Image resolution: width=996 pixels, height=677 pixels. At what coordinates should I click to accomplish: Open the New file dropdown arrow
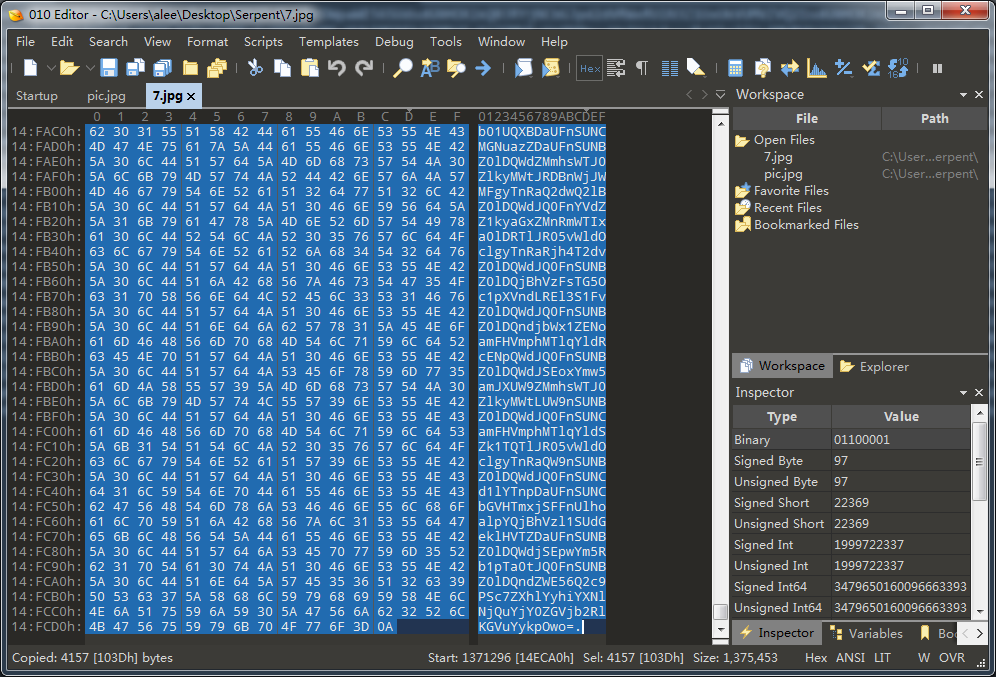(x=51, y=68)
